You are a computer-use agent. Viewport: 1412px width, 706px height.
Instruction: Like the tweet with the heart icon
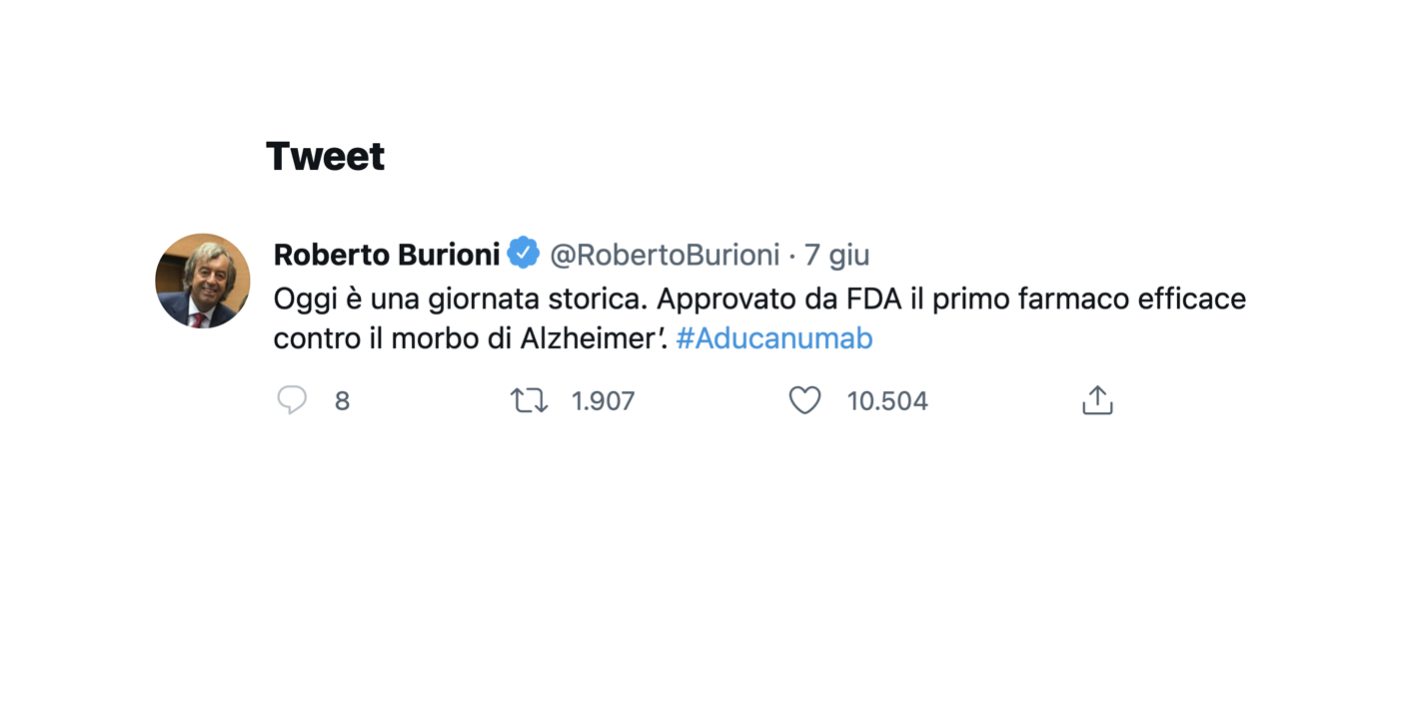point(805,401)
